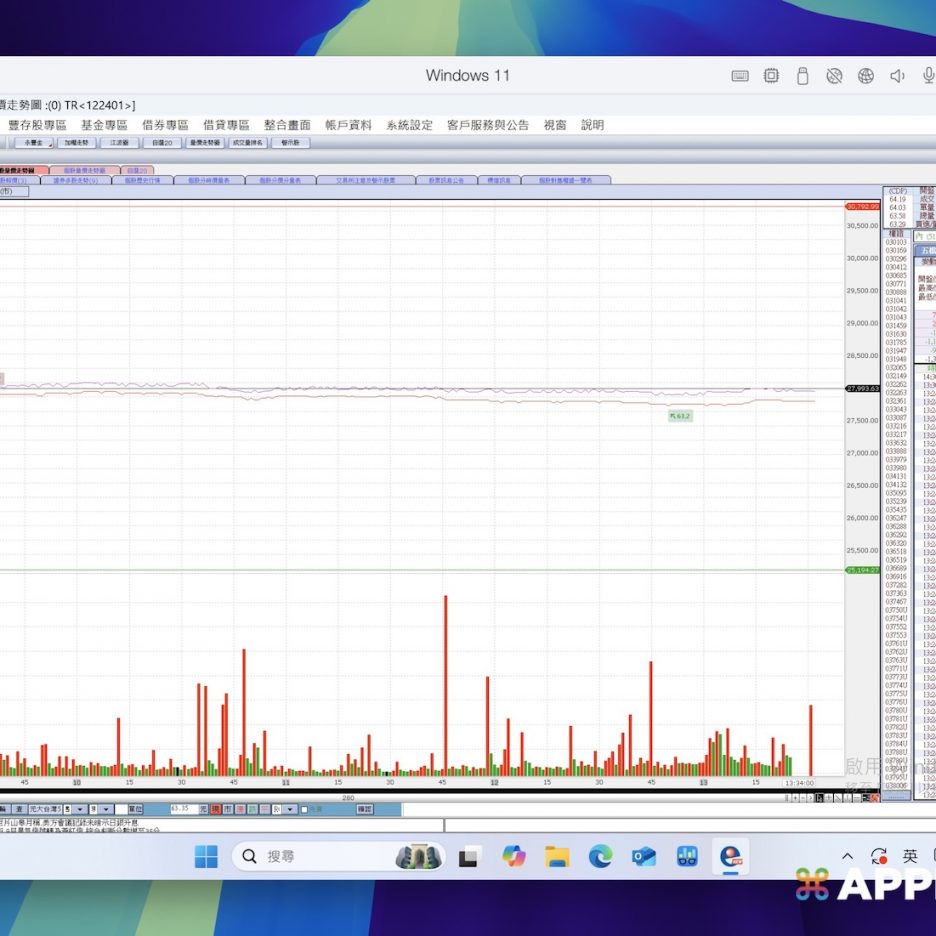The height and width of the screenshot is (936, 936).
Task: Toggle the checkbox in the bottom order bar
Action: tap(304, 809)
